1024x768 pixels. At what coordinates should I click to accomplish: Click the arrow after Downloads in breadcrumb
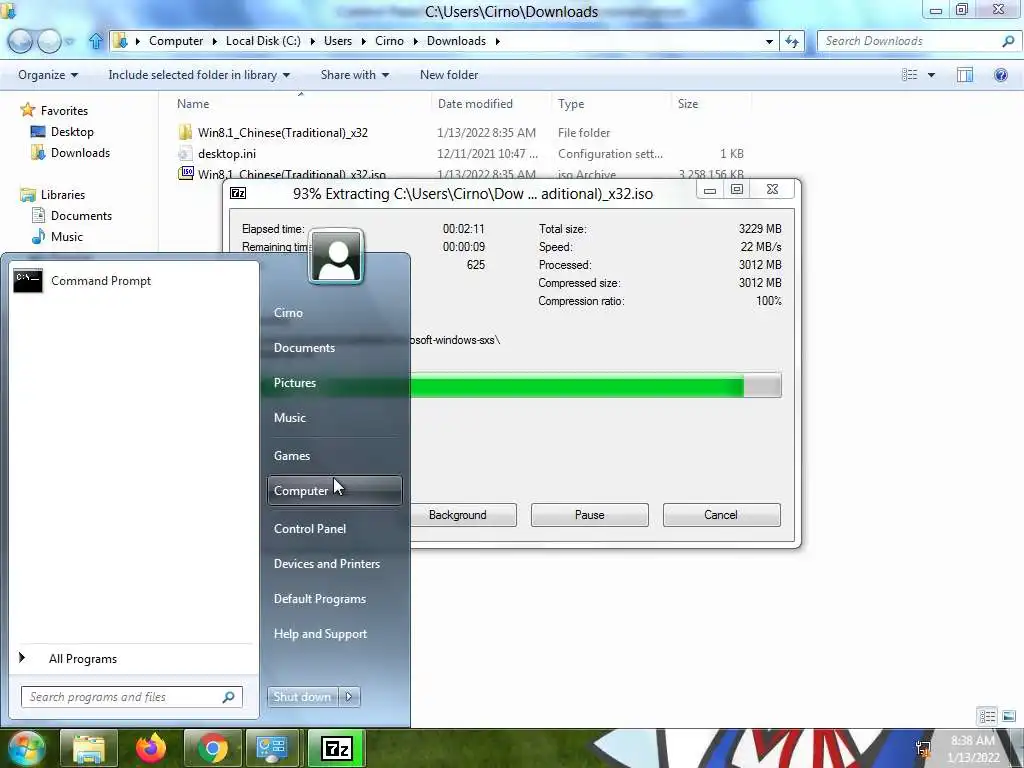tap(498, 41)
